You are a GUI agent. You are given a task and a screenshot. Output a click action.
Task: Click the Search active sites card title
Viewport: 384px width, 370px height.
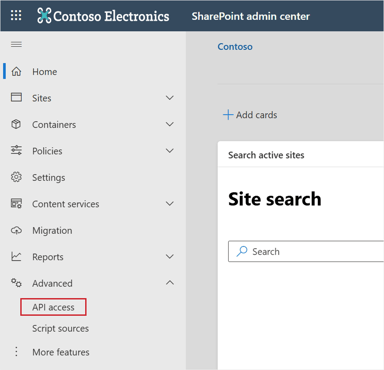[x=266, y=155]
